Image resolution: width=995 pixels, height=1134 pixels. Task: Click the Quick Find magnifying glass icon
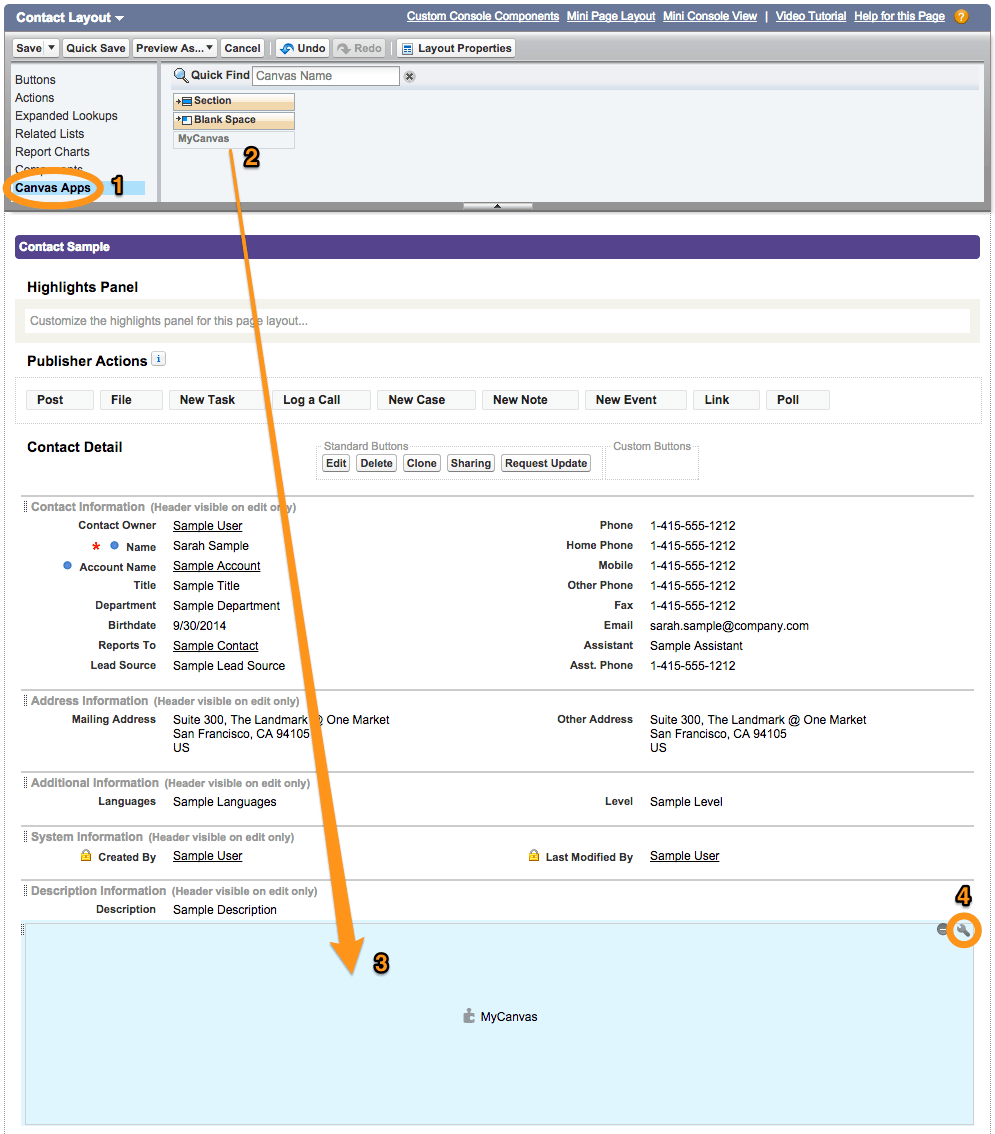click(181, 74)
